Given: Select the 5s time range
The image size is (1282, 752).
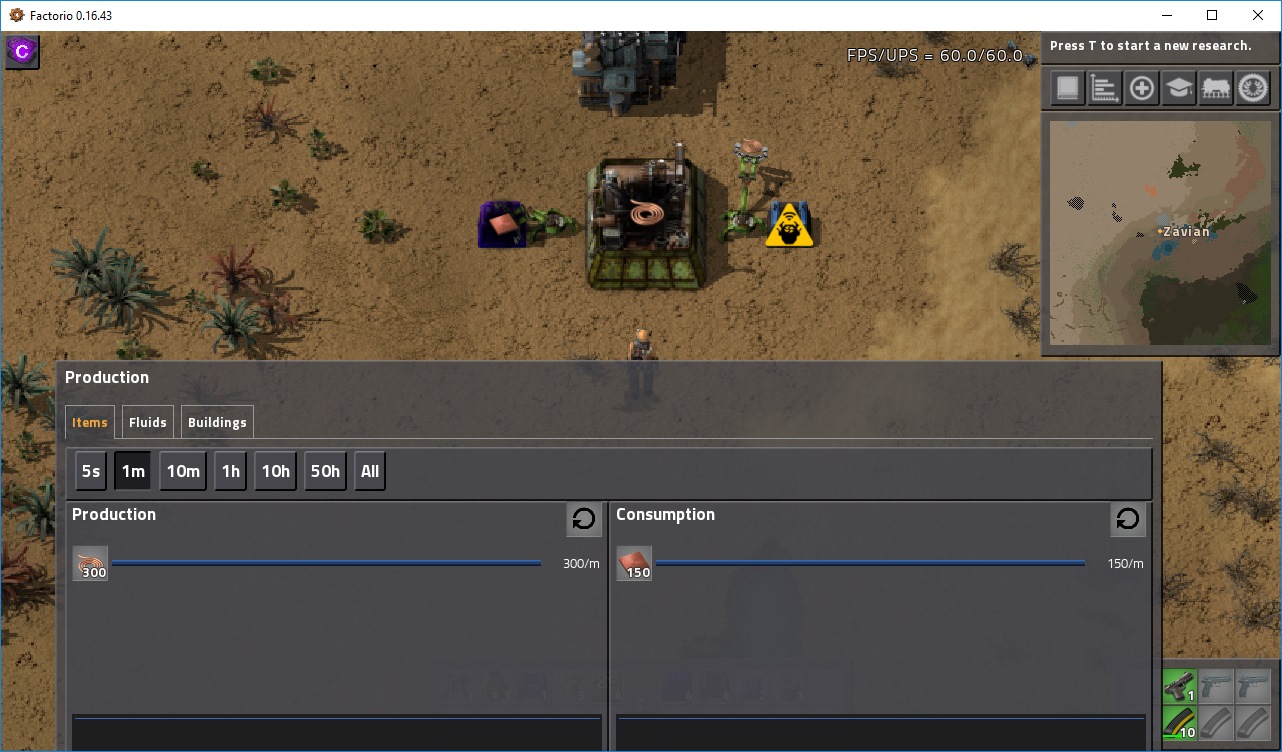Looking at the screenshot, I should (x=91, y=471).
